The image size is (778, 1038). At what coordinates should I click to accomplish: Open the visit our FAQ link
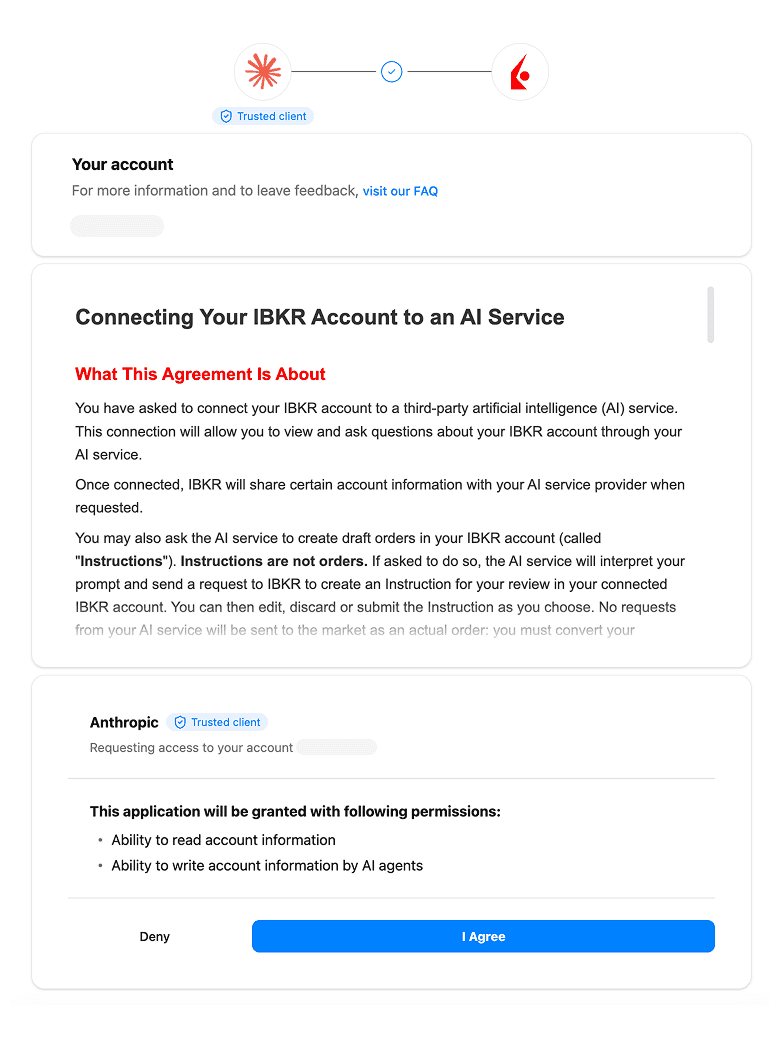(400, 191)
